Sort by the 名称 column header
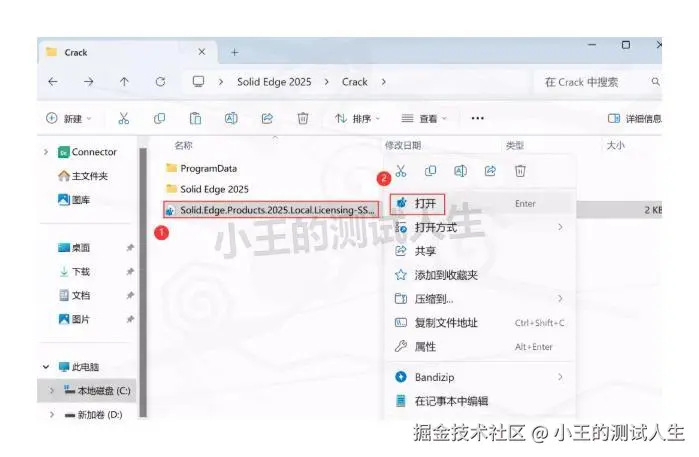The width and height of the screenshot is (699, 457). (x=183, y=145)
